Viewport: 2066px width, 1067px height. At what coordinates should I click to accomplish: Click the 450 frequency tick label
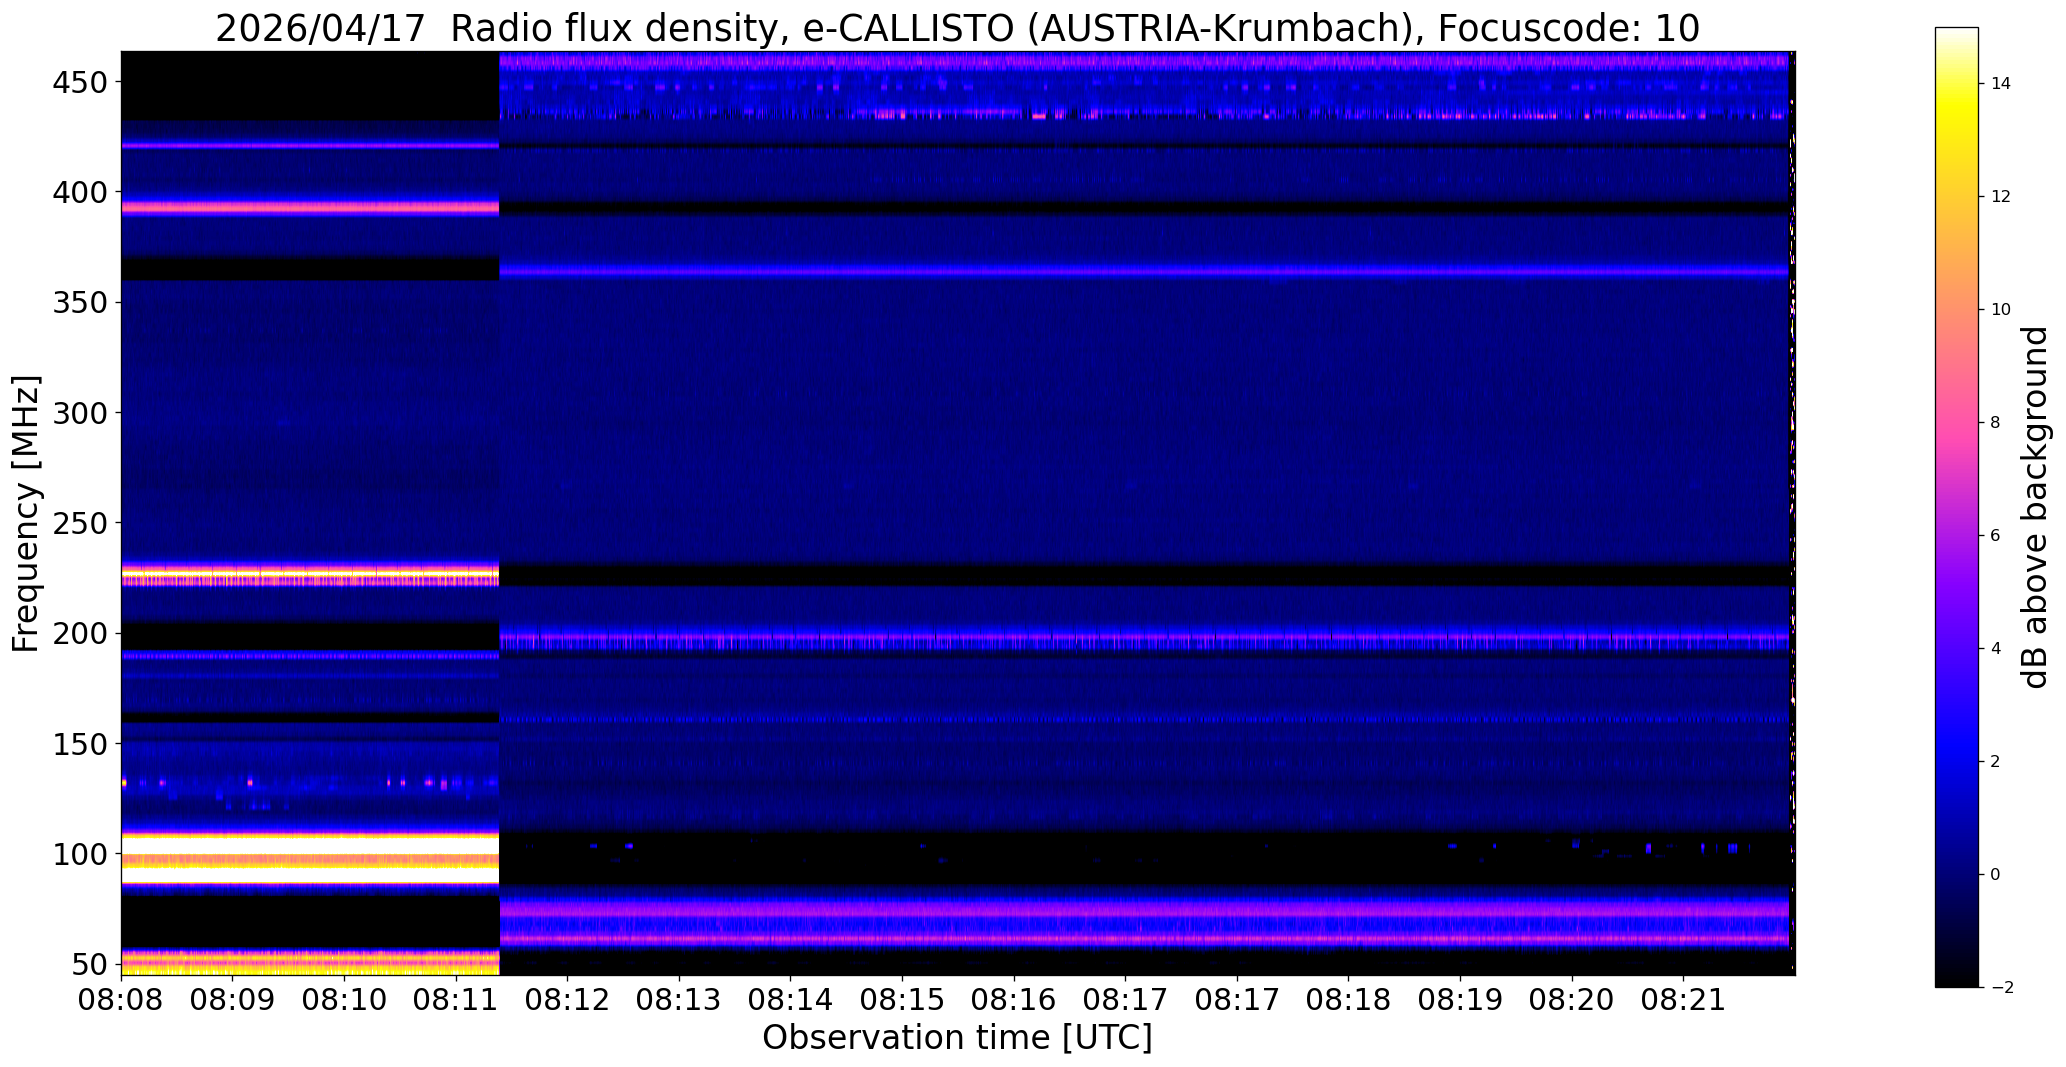click(80, 82)
